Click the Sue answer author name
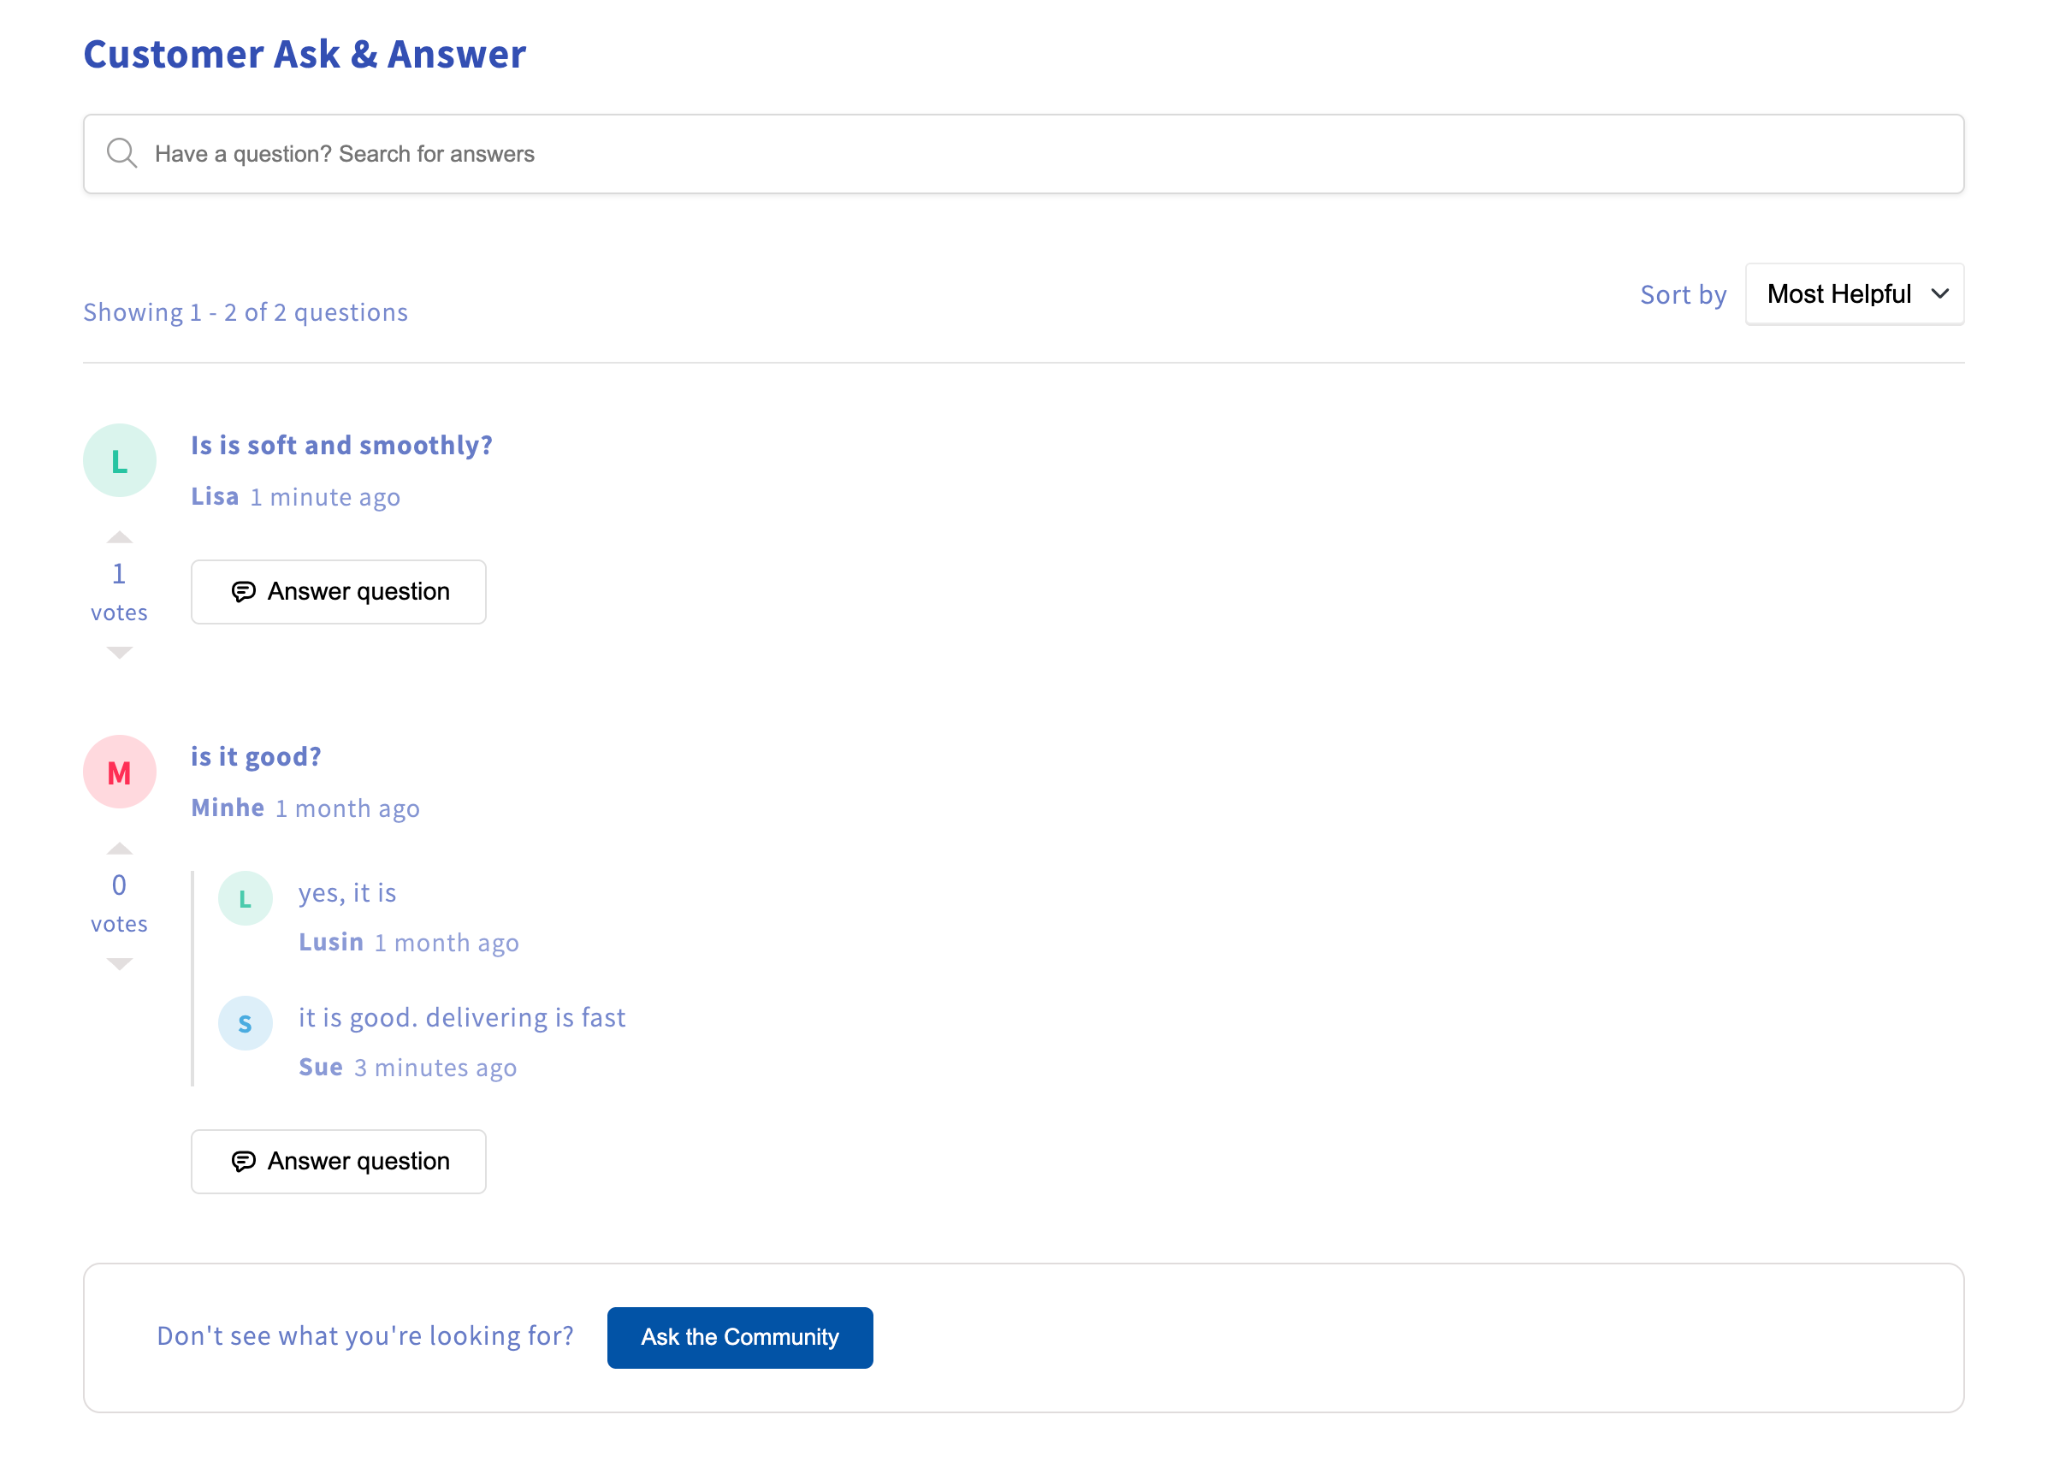Screen dimensions: 2048x1458 click(x=320, y=1067)
